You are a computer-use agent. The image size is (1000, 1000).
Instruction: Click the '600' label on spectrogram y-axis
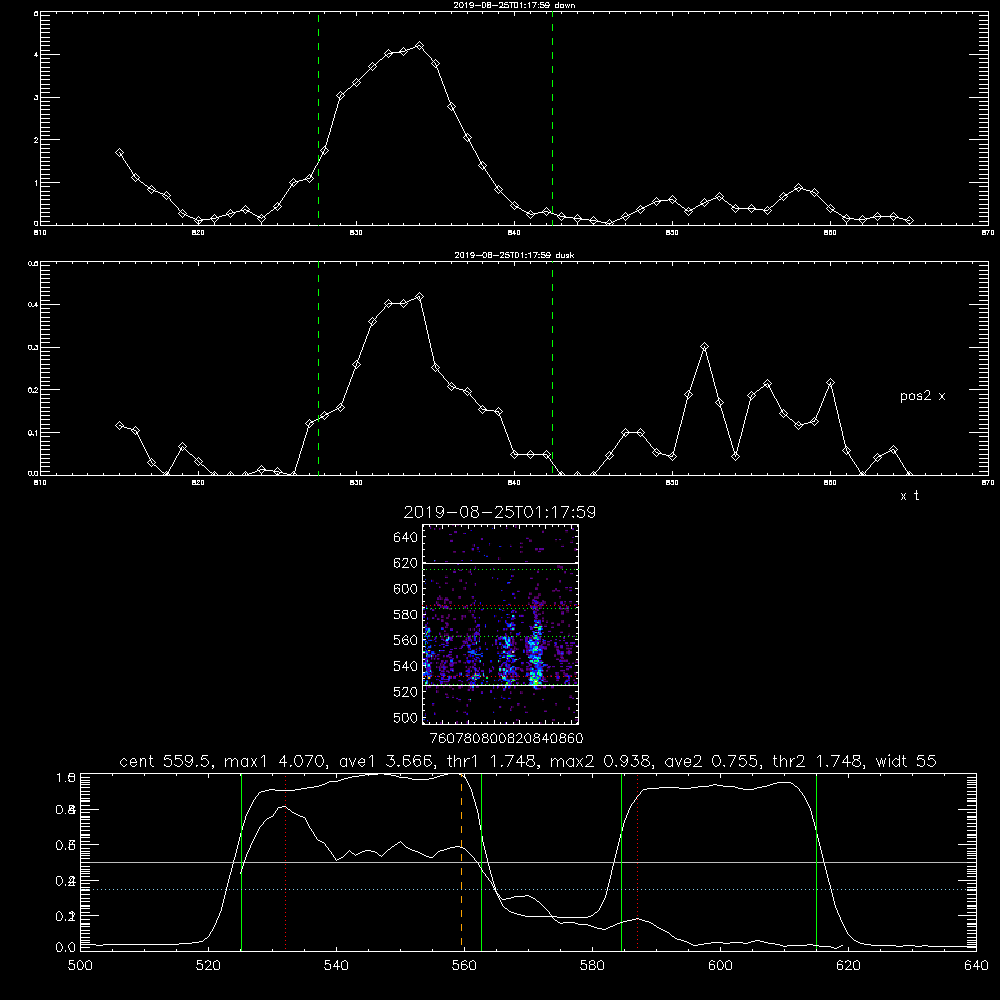[x=406, y=589]
